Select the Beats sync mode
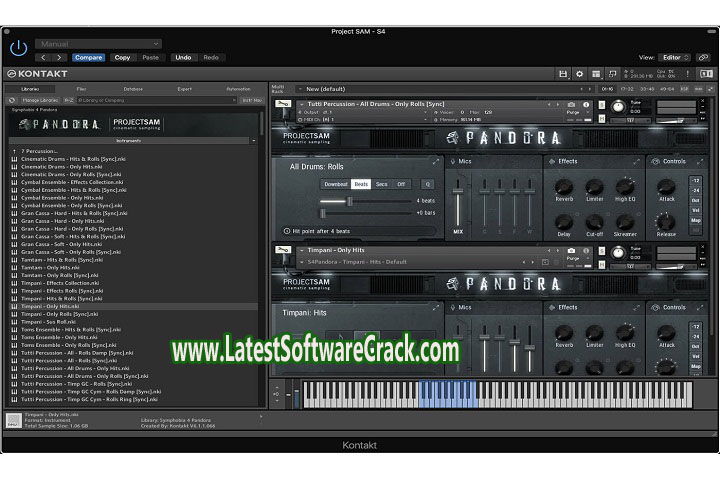The image size is (720, 480). pyautogui.click(x=361, y=184)
